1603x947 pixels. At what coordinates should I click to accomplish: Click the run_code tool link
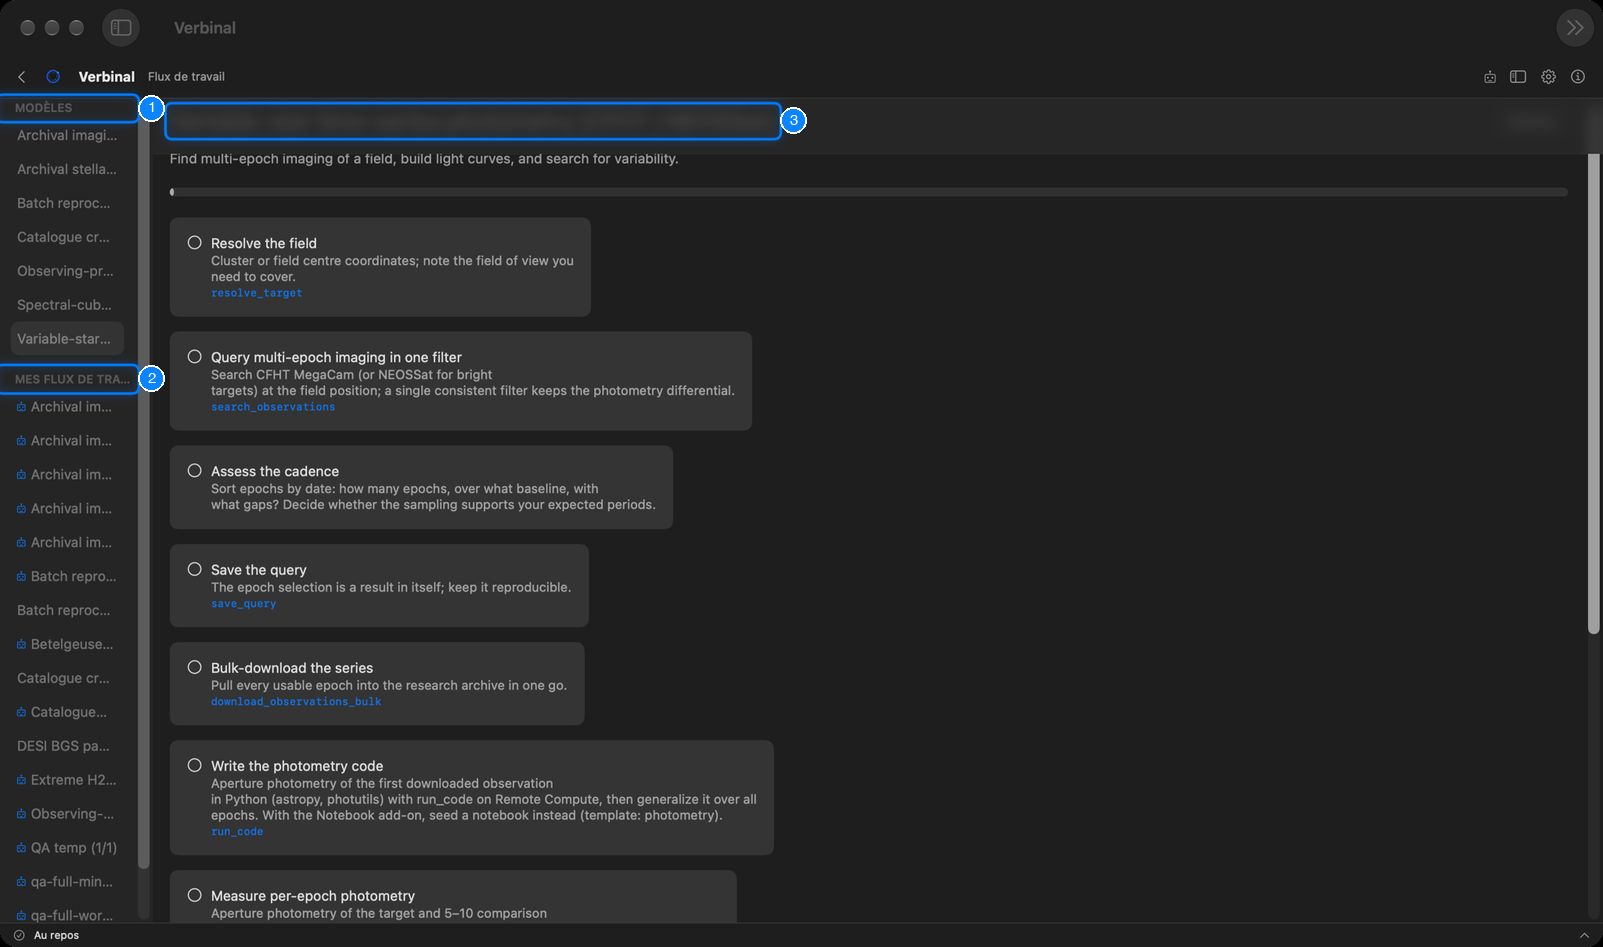point(237,832)
